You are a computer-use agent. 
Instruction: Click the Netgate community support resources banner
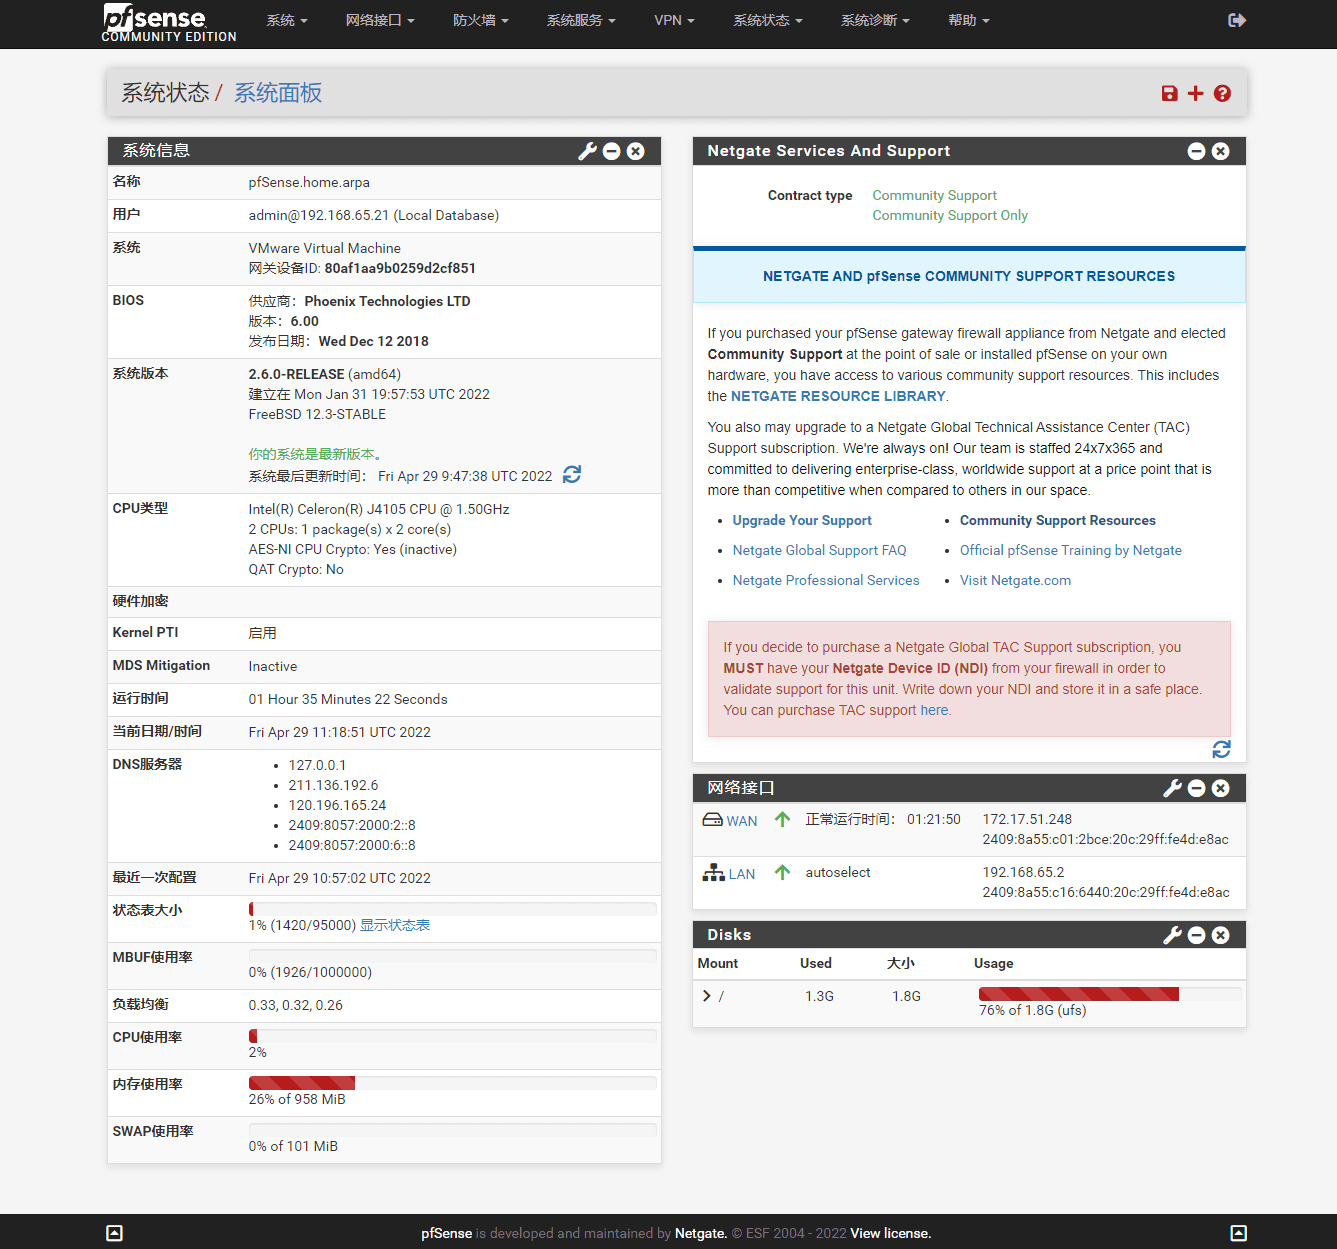click(969, 276)
